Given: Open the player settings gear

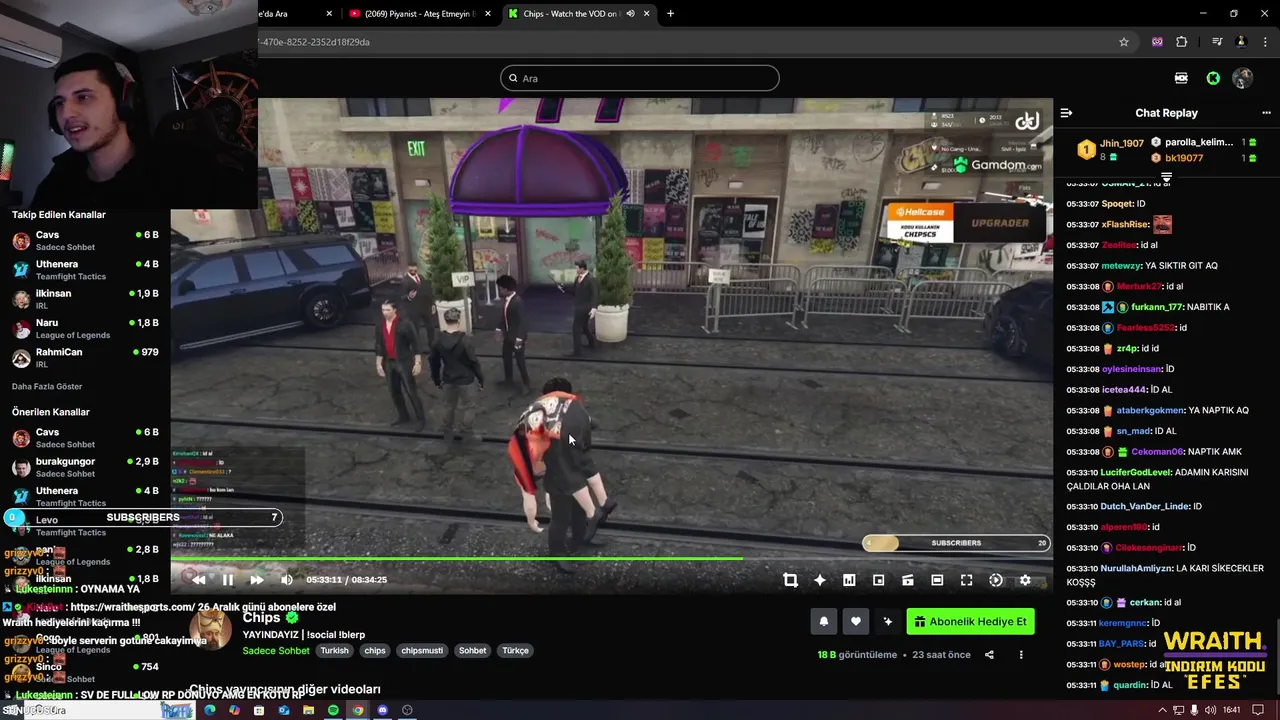Looking at the screenshot, I should point(1025,580).
